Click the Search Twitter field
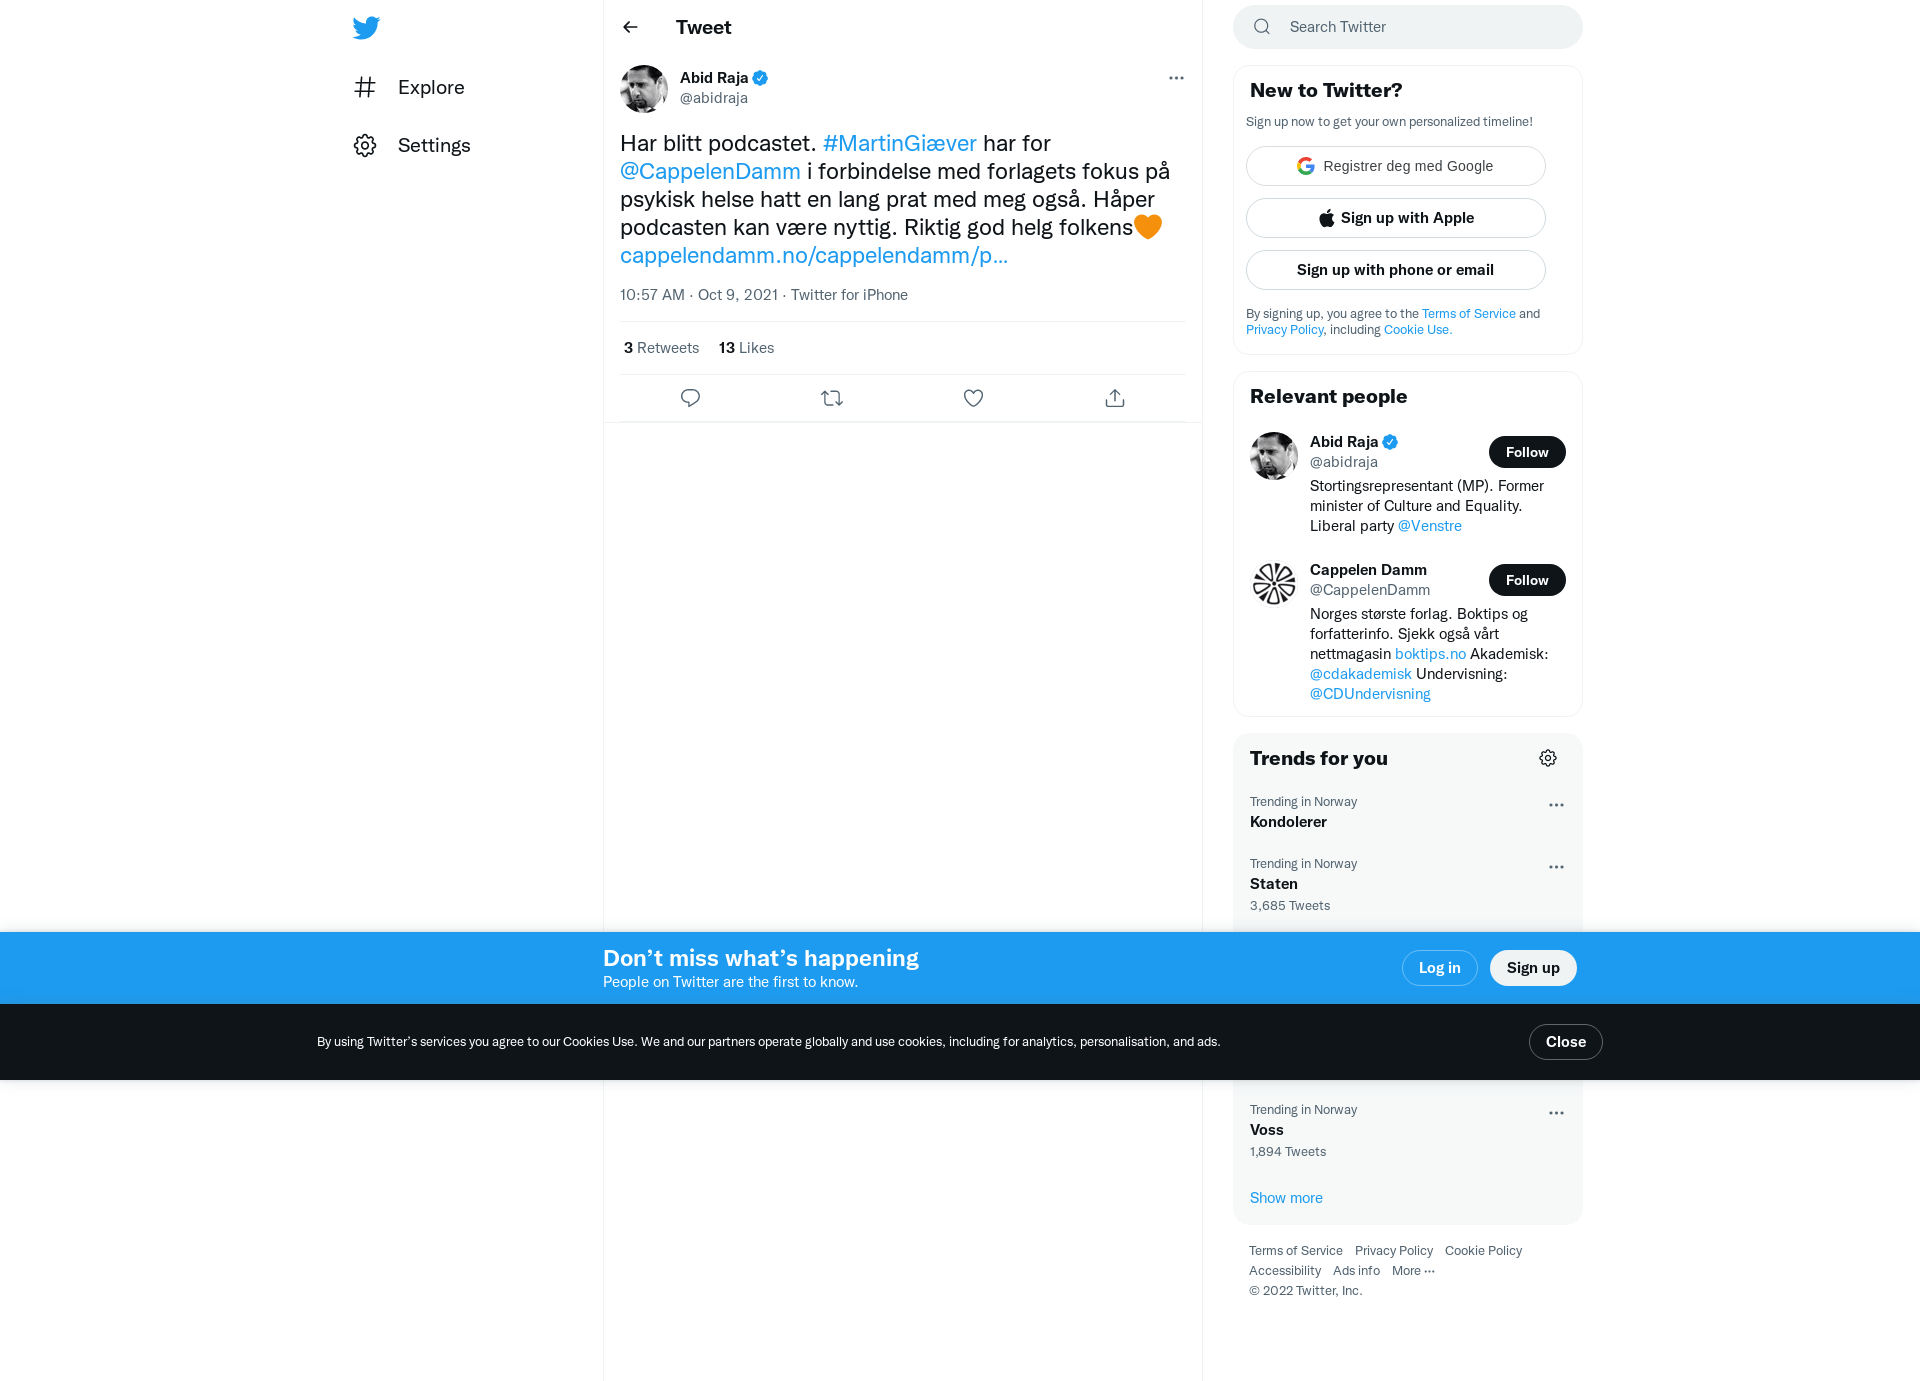The image size is (1920, 1381). click(x=1408, y=27)
